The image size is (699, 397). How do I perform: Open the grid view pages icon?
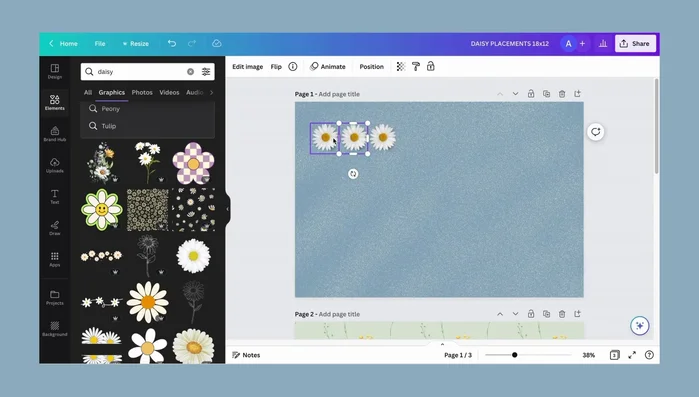click(615, 355)
